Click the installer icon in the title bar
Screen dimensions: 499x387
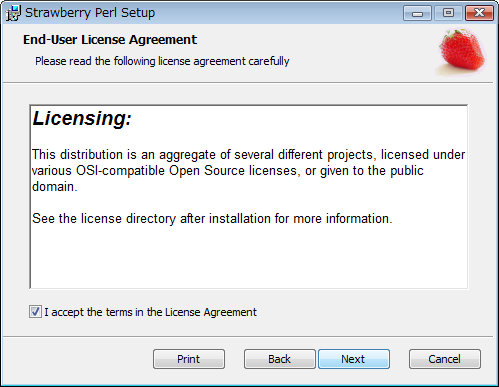13,13
